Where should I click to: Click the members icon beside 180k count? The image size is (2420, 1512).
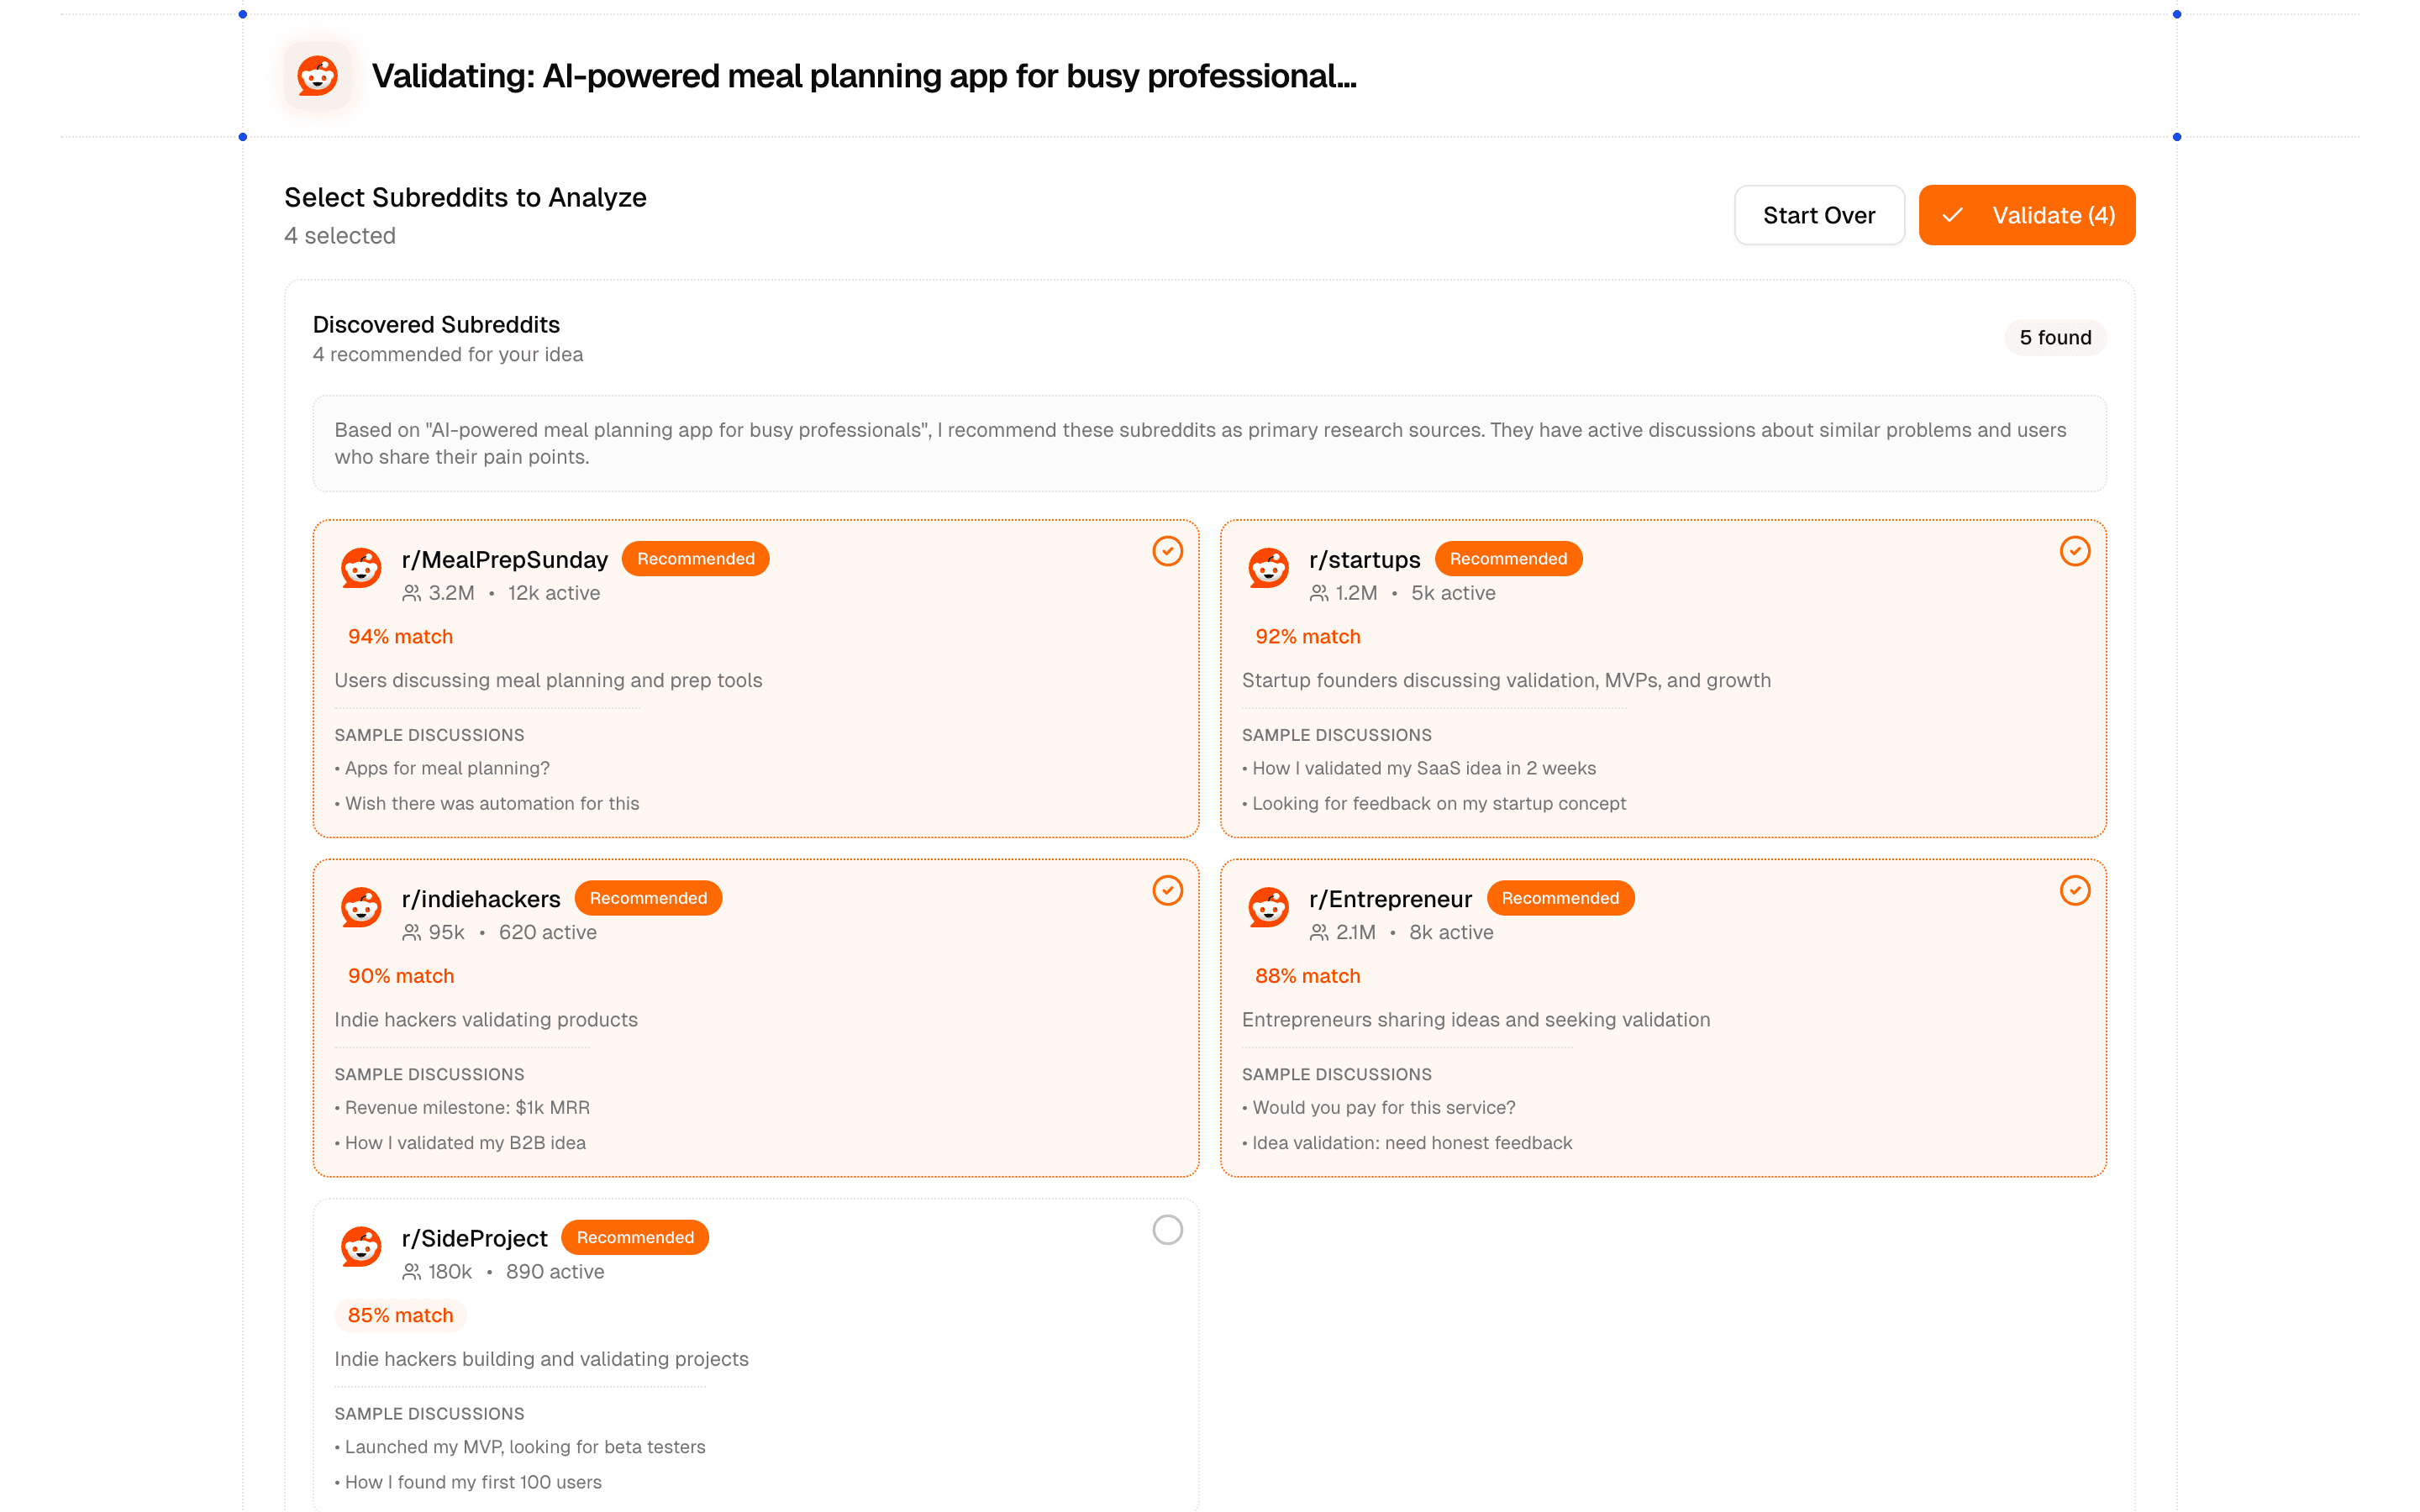coord(410,1271)
